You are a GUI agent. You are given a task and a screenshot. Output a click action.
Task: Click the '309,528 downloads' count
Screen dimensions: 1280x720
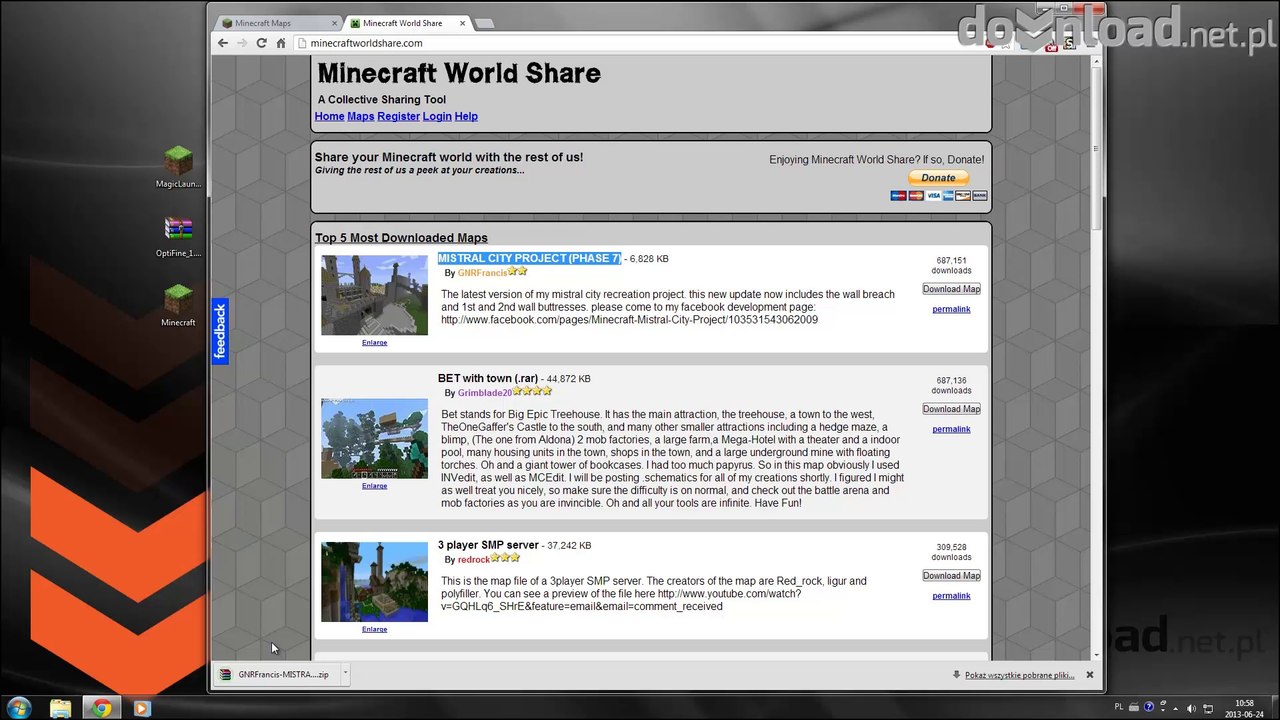[951, 552]
